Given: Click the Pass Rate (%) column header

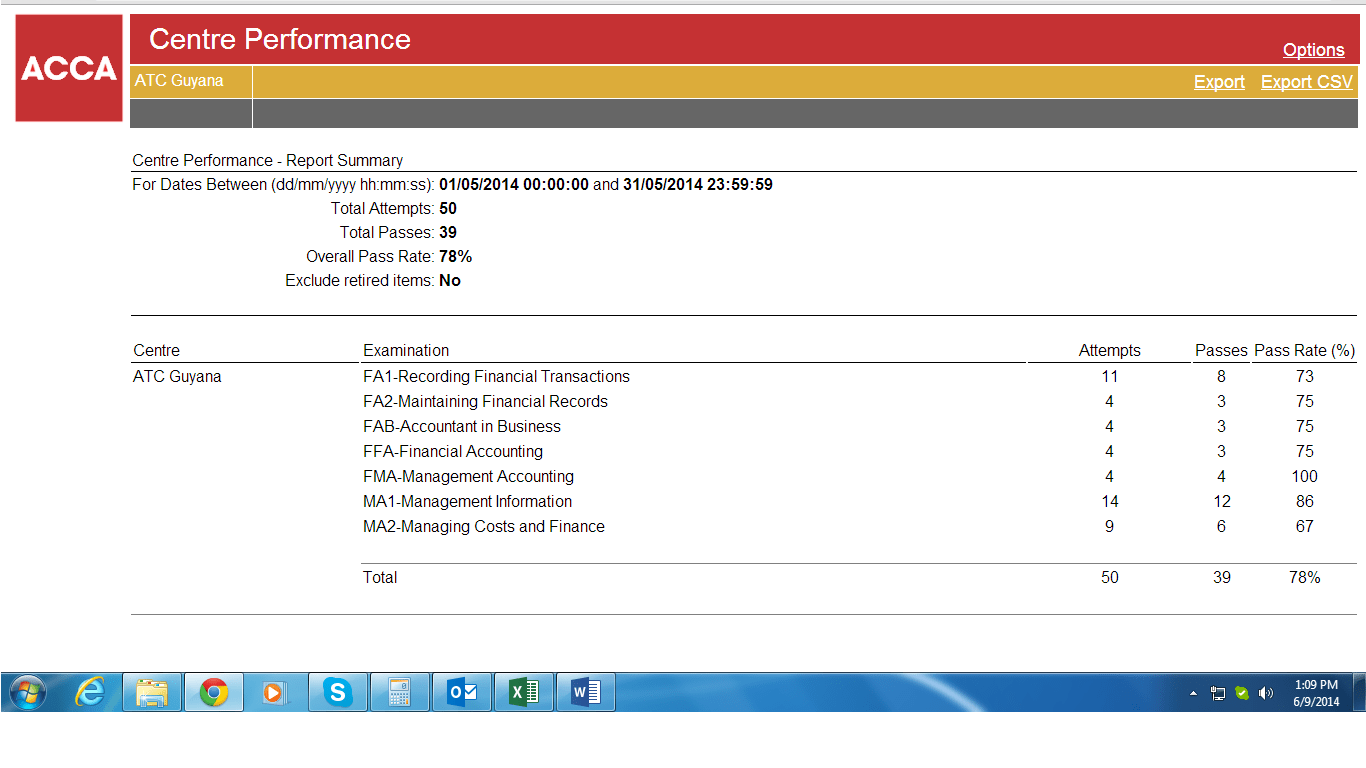Looking at the screenshot, I should [x=1305, y=351].
